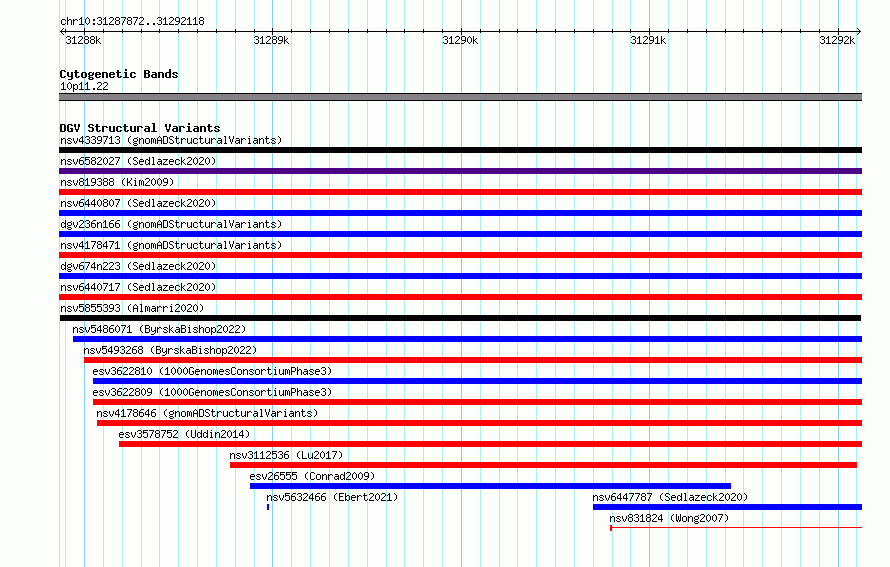890x567 pixels.
Task: Open the nsv6440717 (Sedlazeck2020) label
Action: pos(138,287)
